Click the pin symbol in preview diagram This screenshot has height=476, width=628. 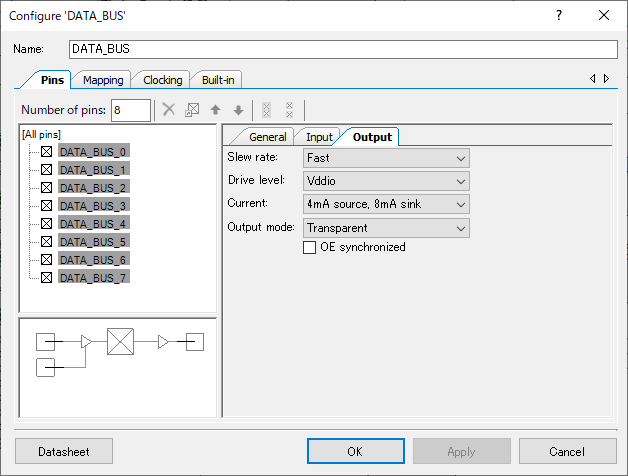click(121, 341)
